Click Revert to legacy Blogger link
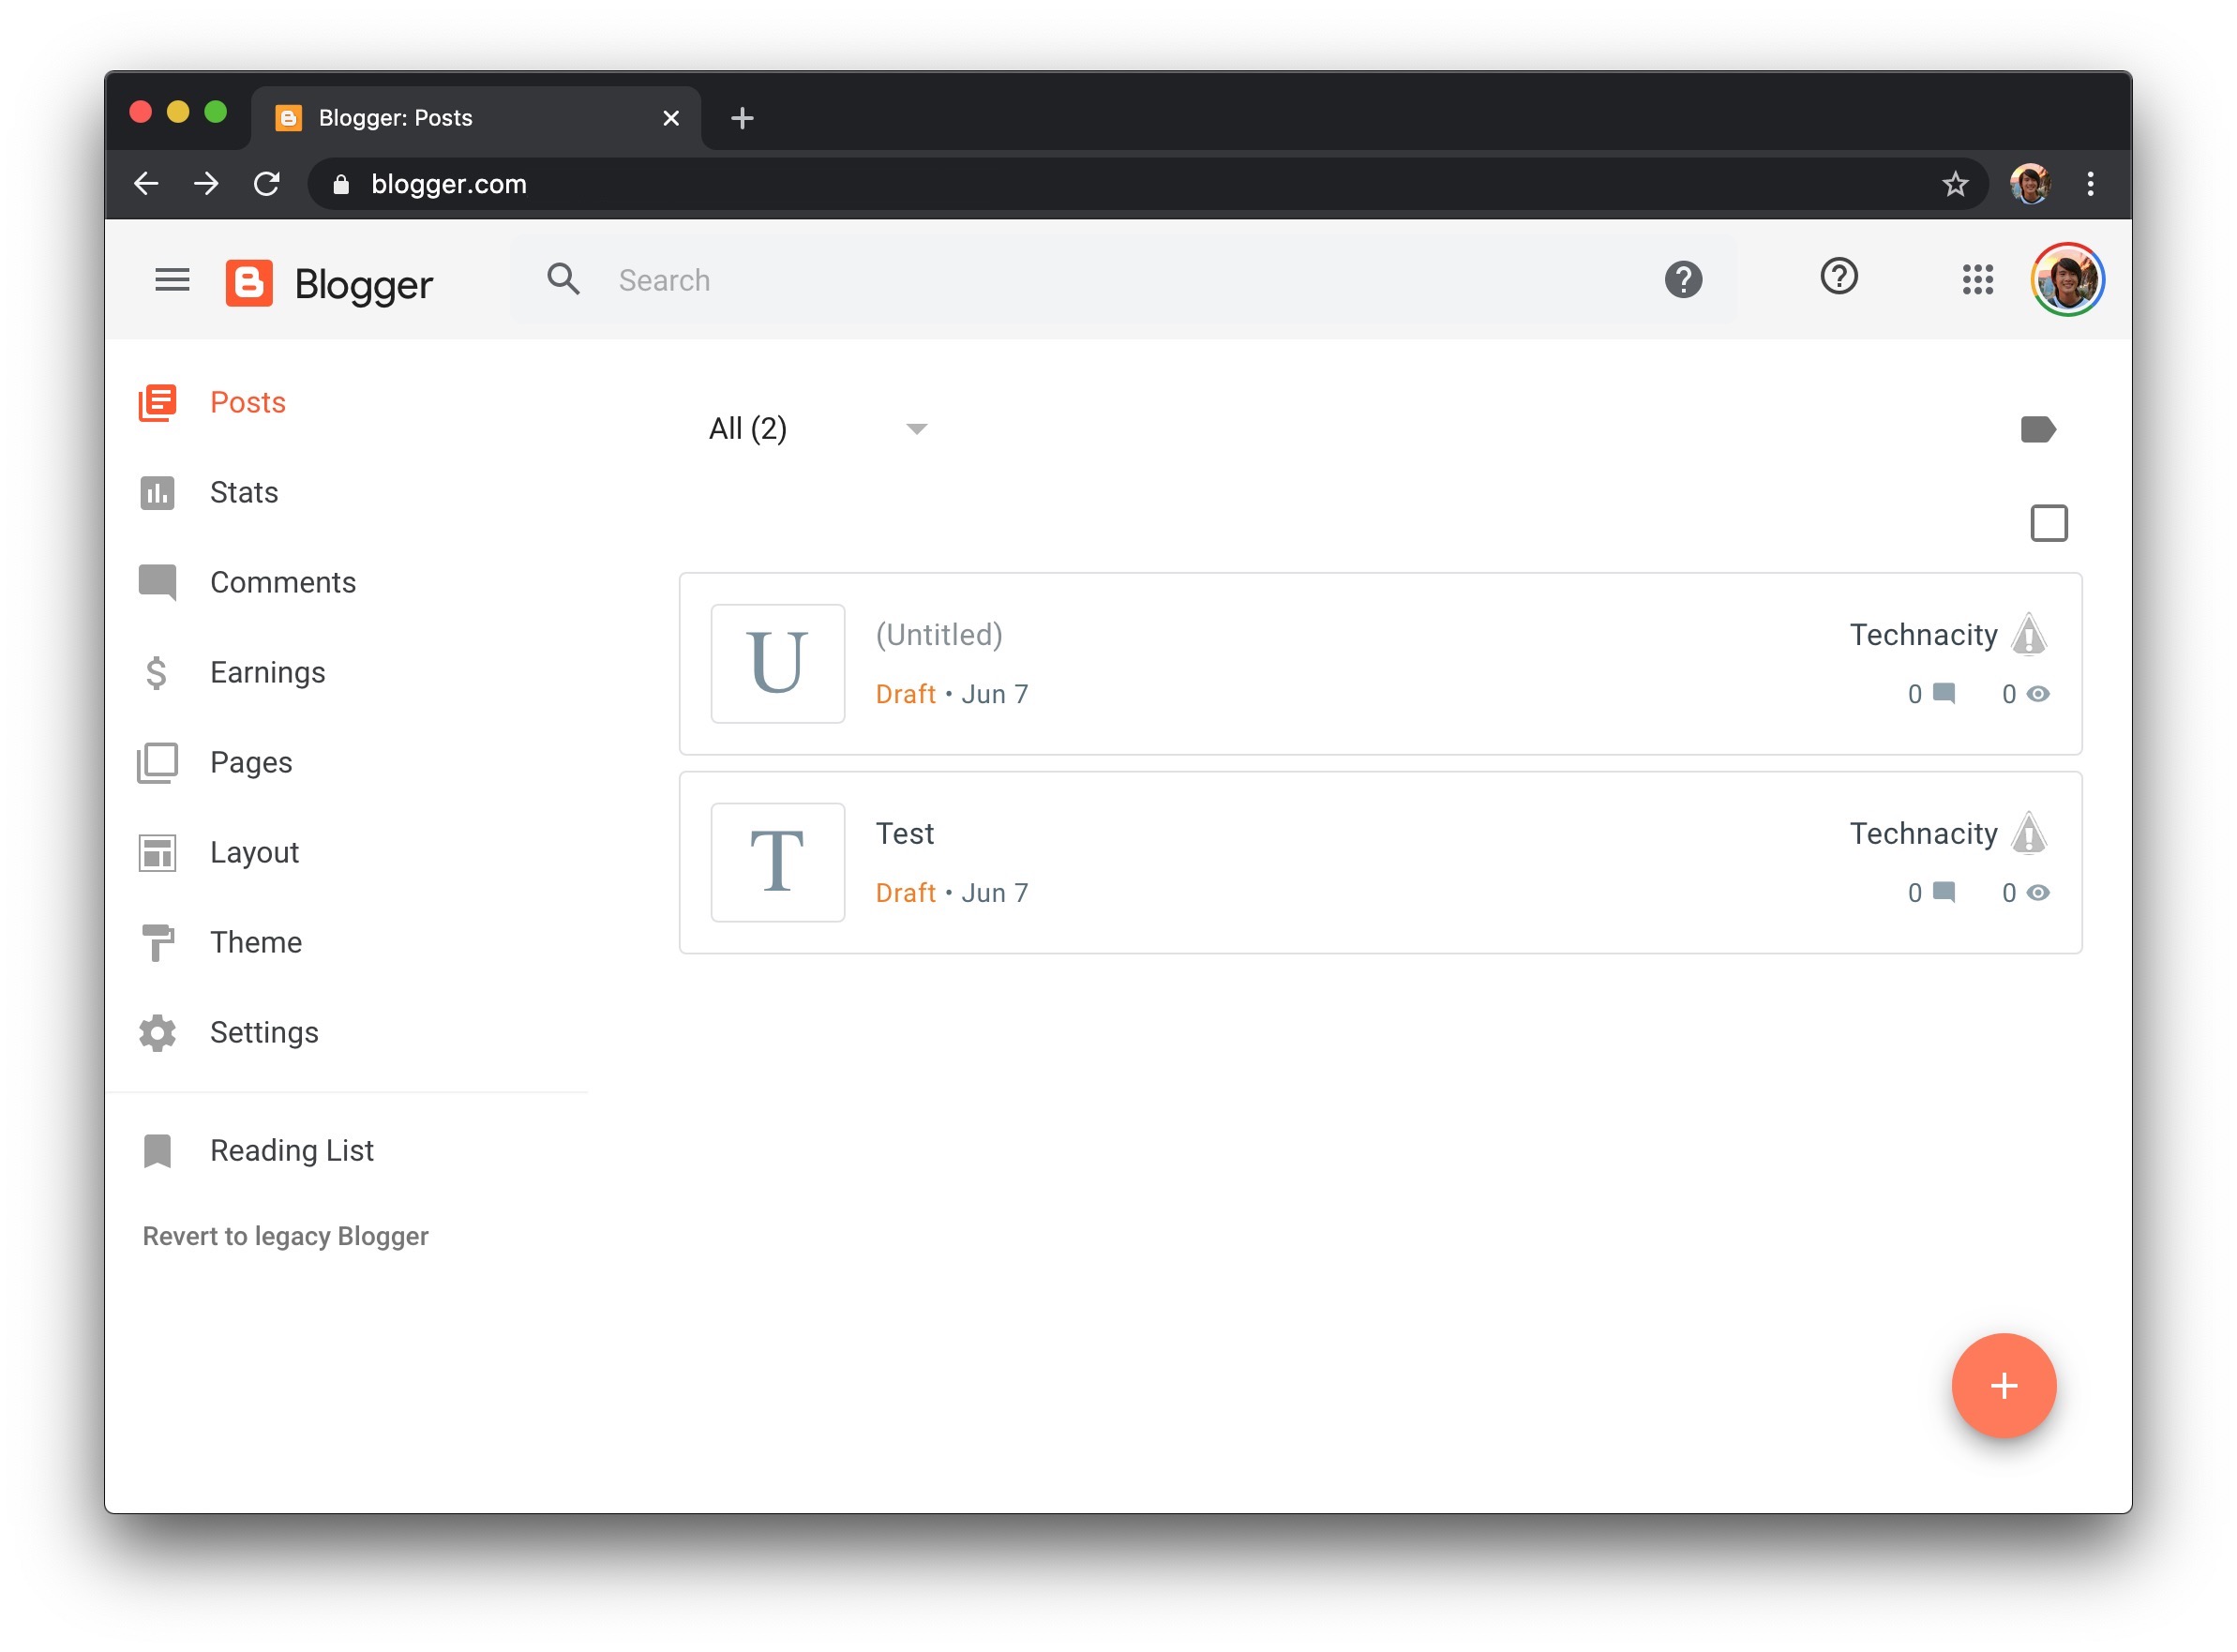This screenshot has height=1652, width=2237. pos(285,1235)
